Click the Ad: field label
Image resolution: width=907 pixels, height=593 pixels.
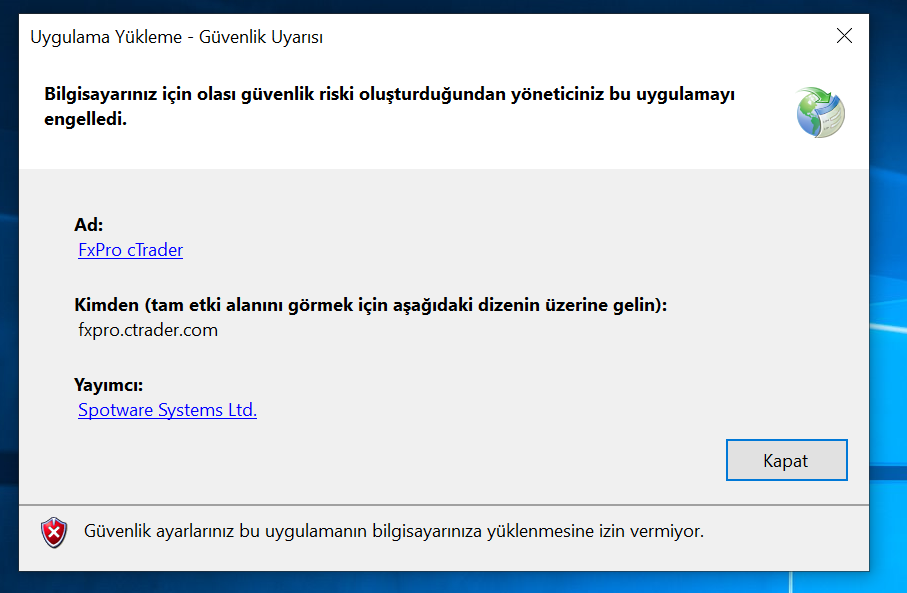pyautogui.click(x=89, y=224)
